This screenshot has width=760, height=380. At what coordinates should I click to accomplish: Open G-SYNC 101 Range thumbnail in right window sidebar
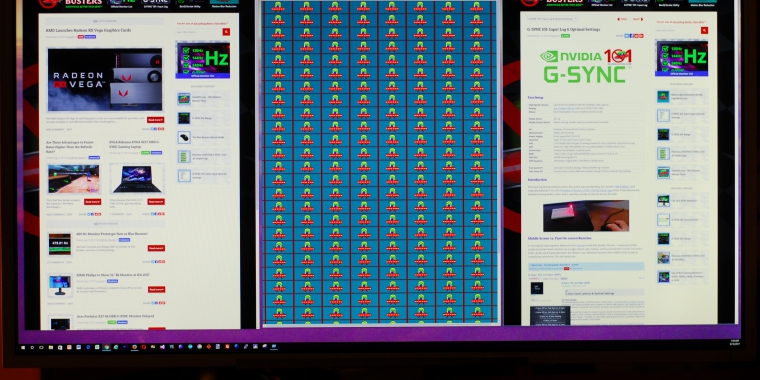click(x=663, y=134)
